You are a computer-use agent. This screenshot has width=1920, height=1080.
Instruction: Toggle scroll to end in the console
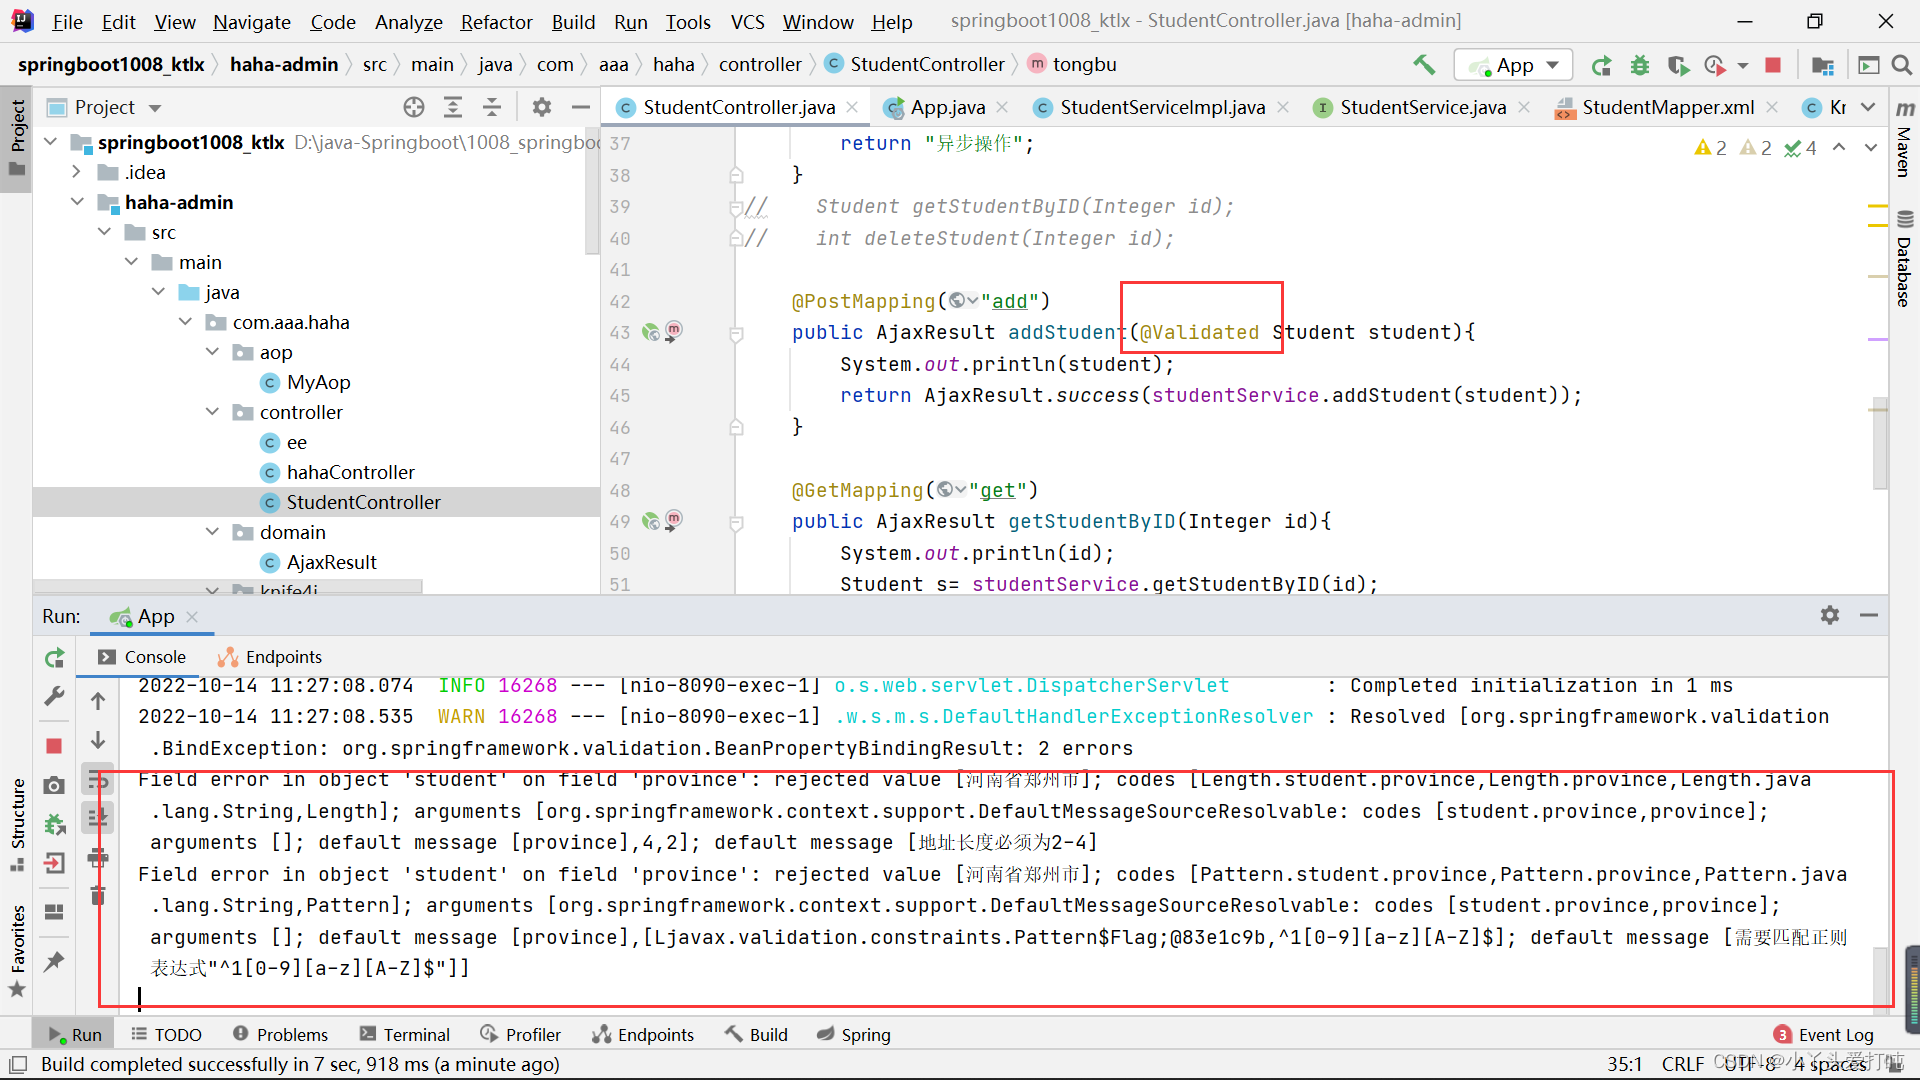click(x=98, y=819)
